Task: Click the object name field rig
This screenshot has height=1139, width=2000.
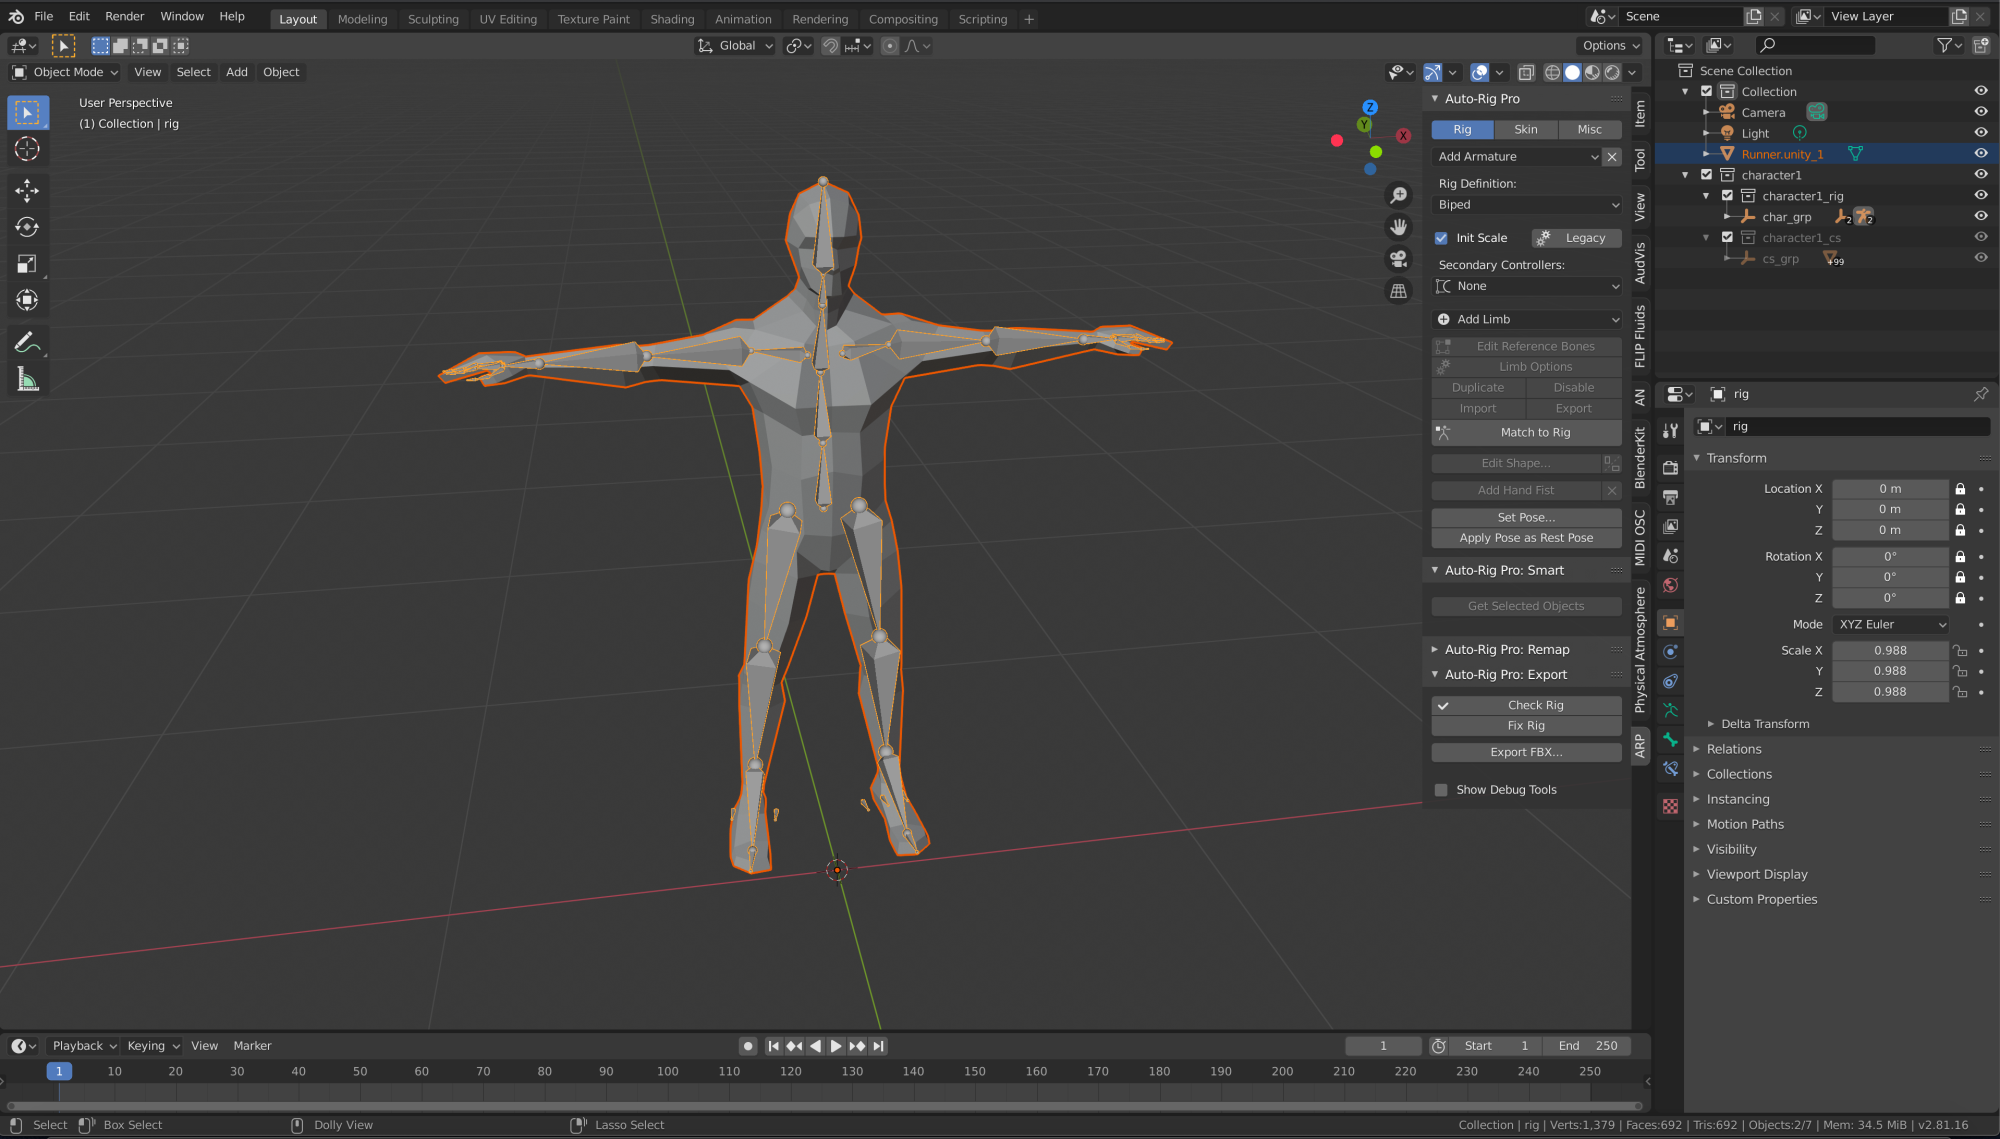Action: point(1859,427)
